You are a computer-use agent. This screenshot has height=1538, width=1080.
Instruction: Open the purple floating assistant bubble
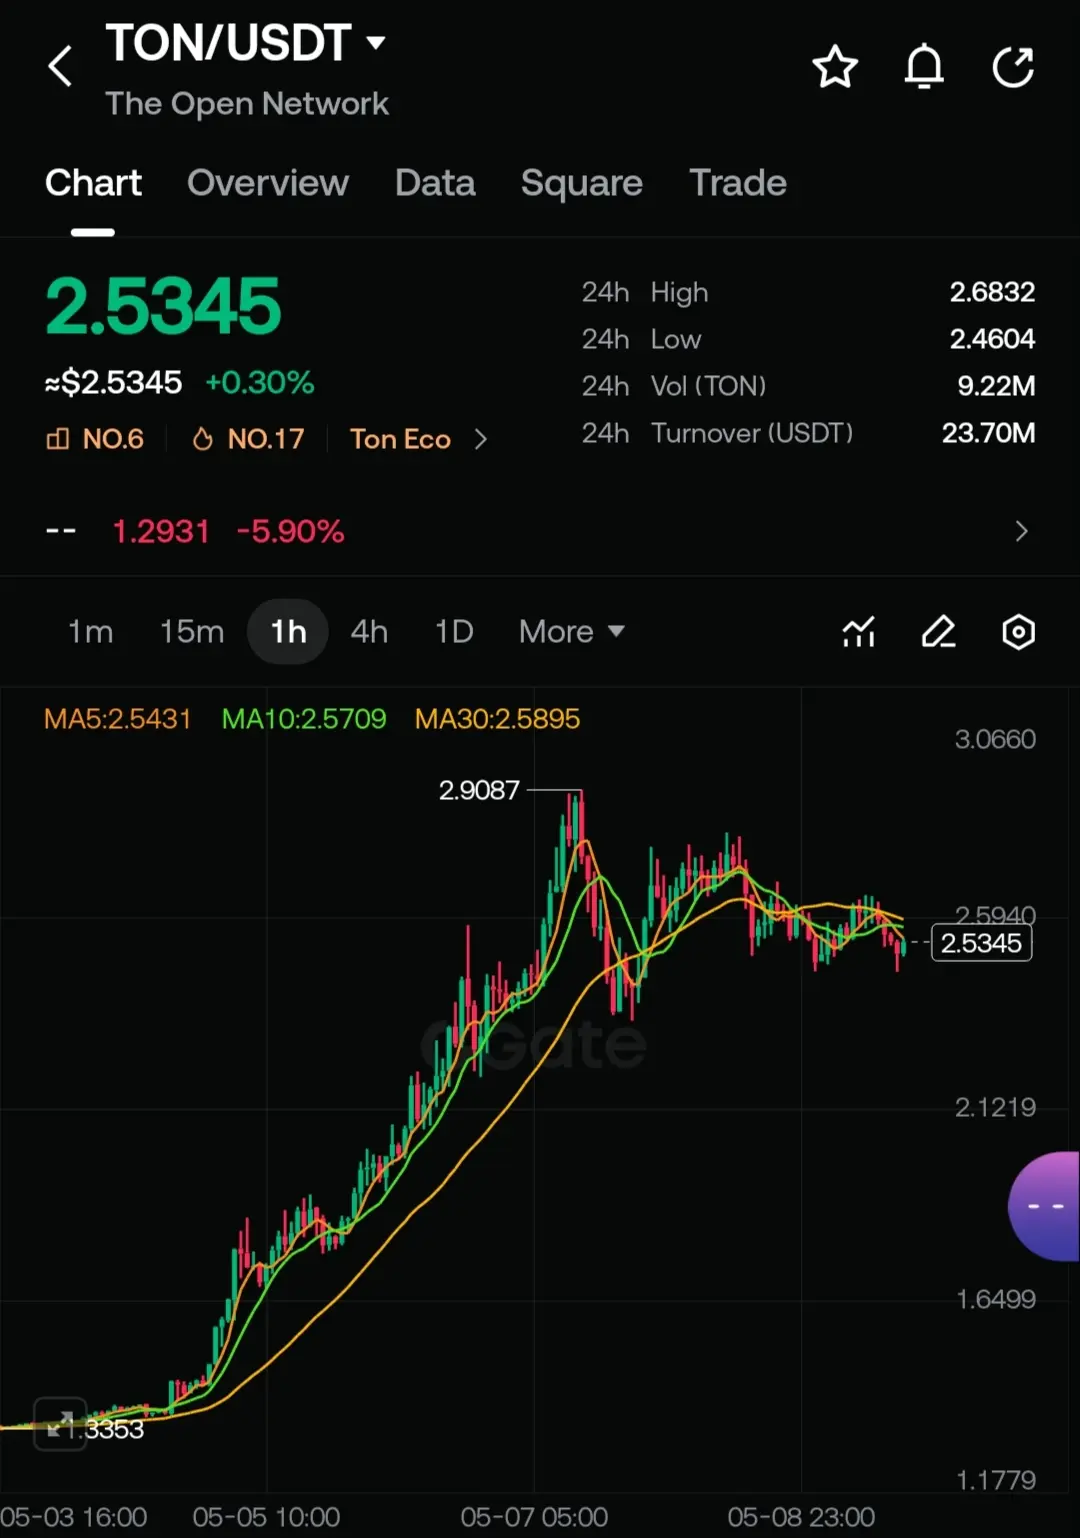[x=1044, y=1206]
